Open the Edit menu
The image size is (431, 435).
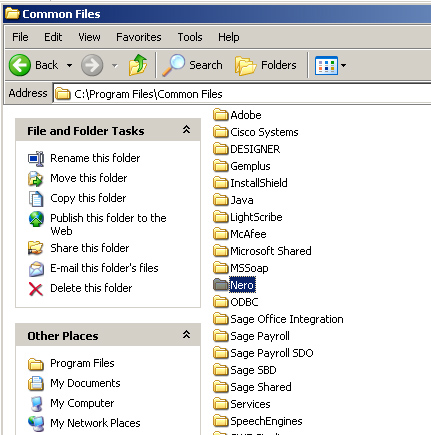point(53,37)
